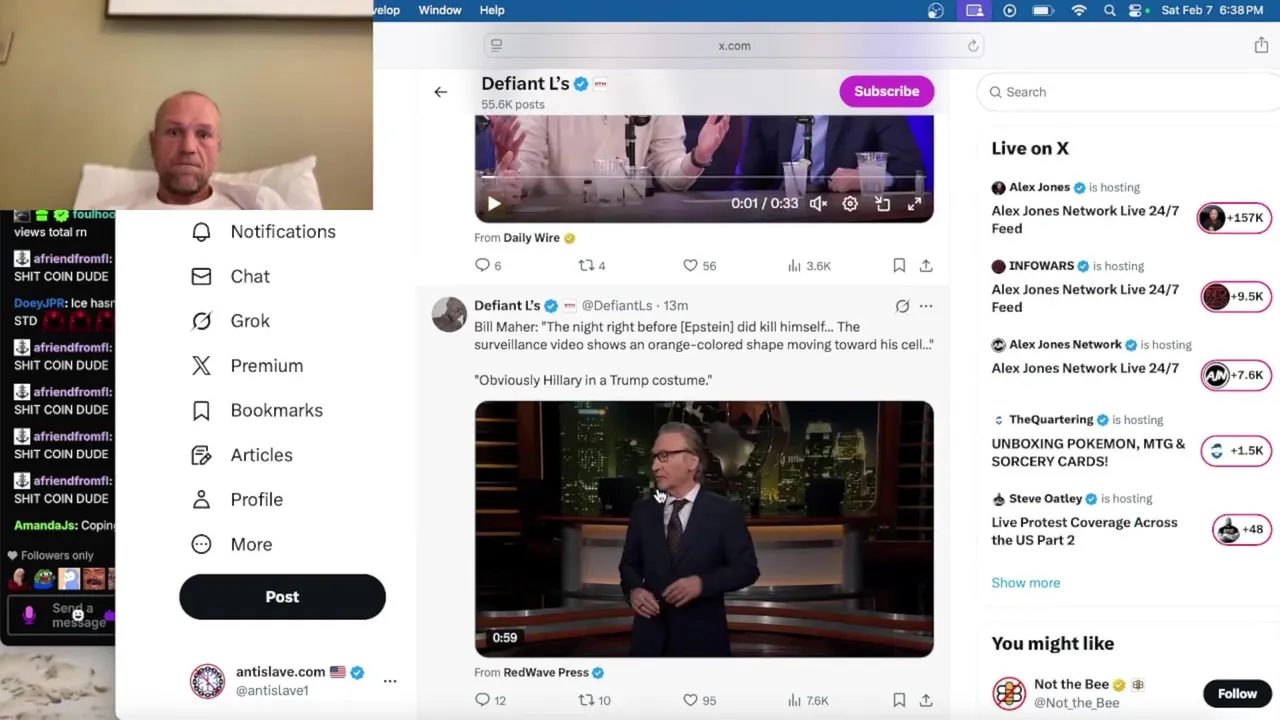Screen dimensions: 1280x720
Task: Open the antislave.com account profile picture
Action: coord(208,681)
